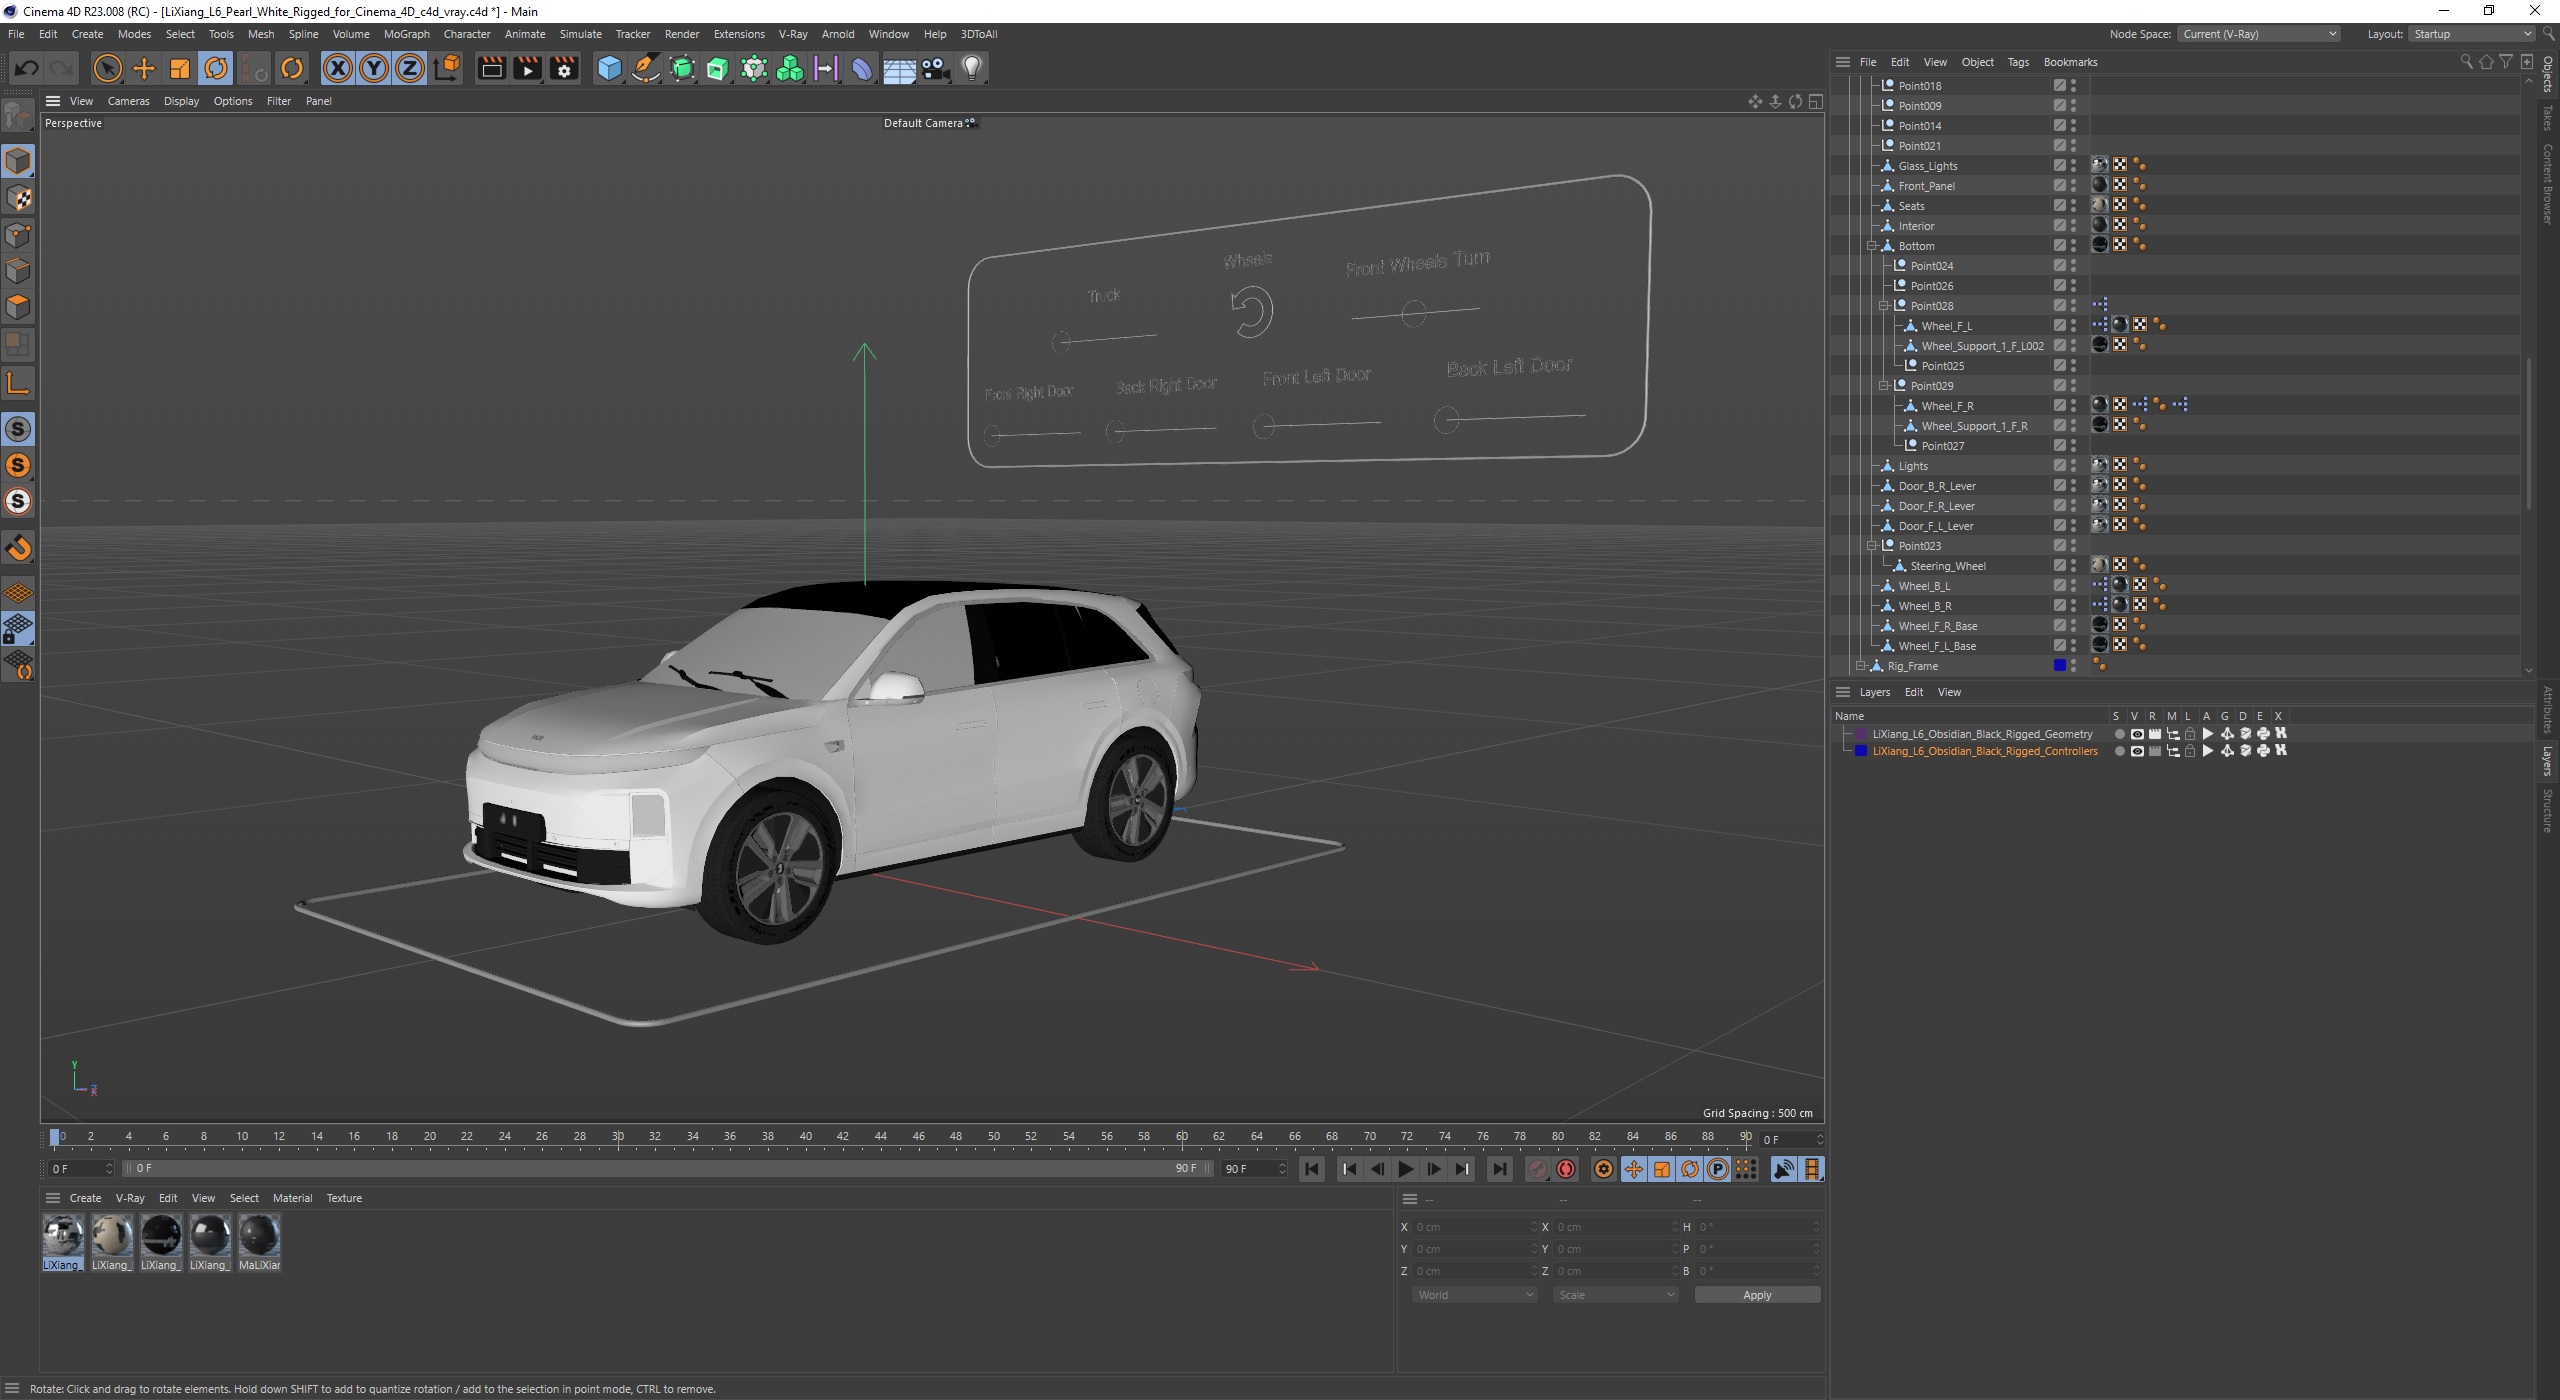Drag the timeline frame position slider
The image size is (2560, 1400).
pos(59,1138)
